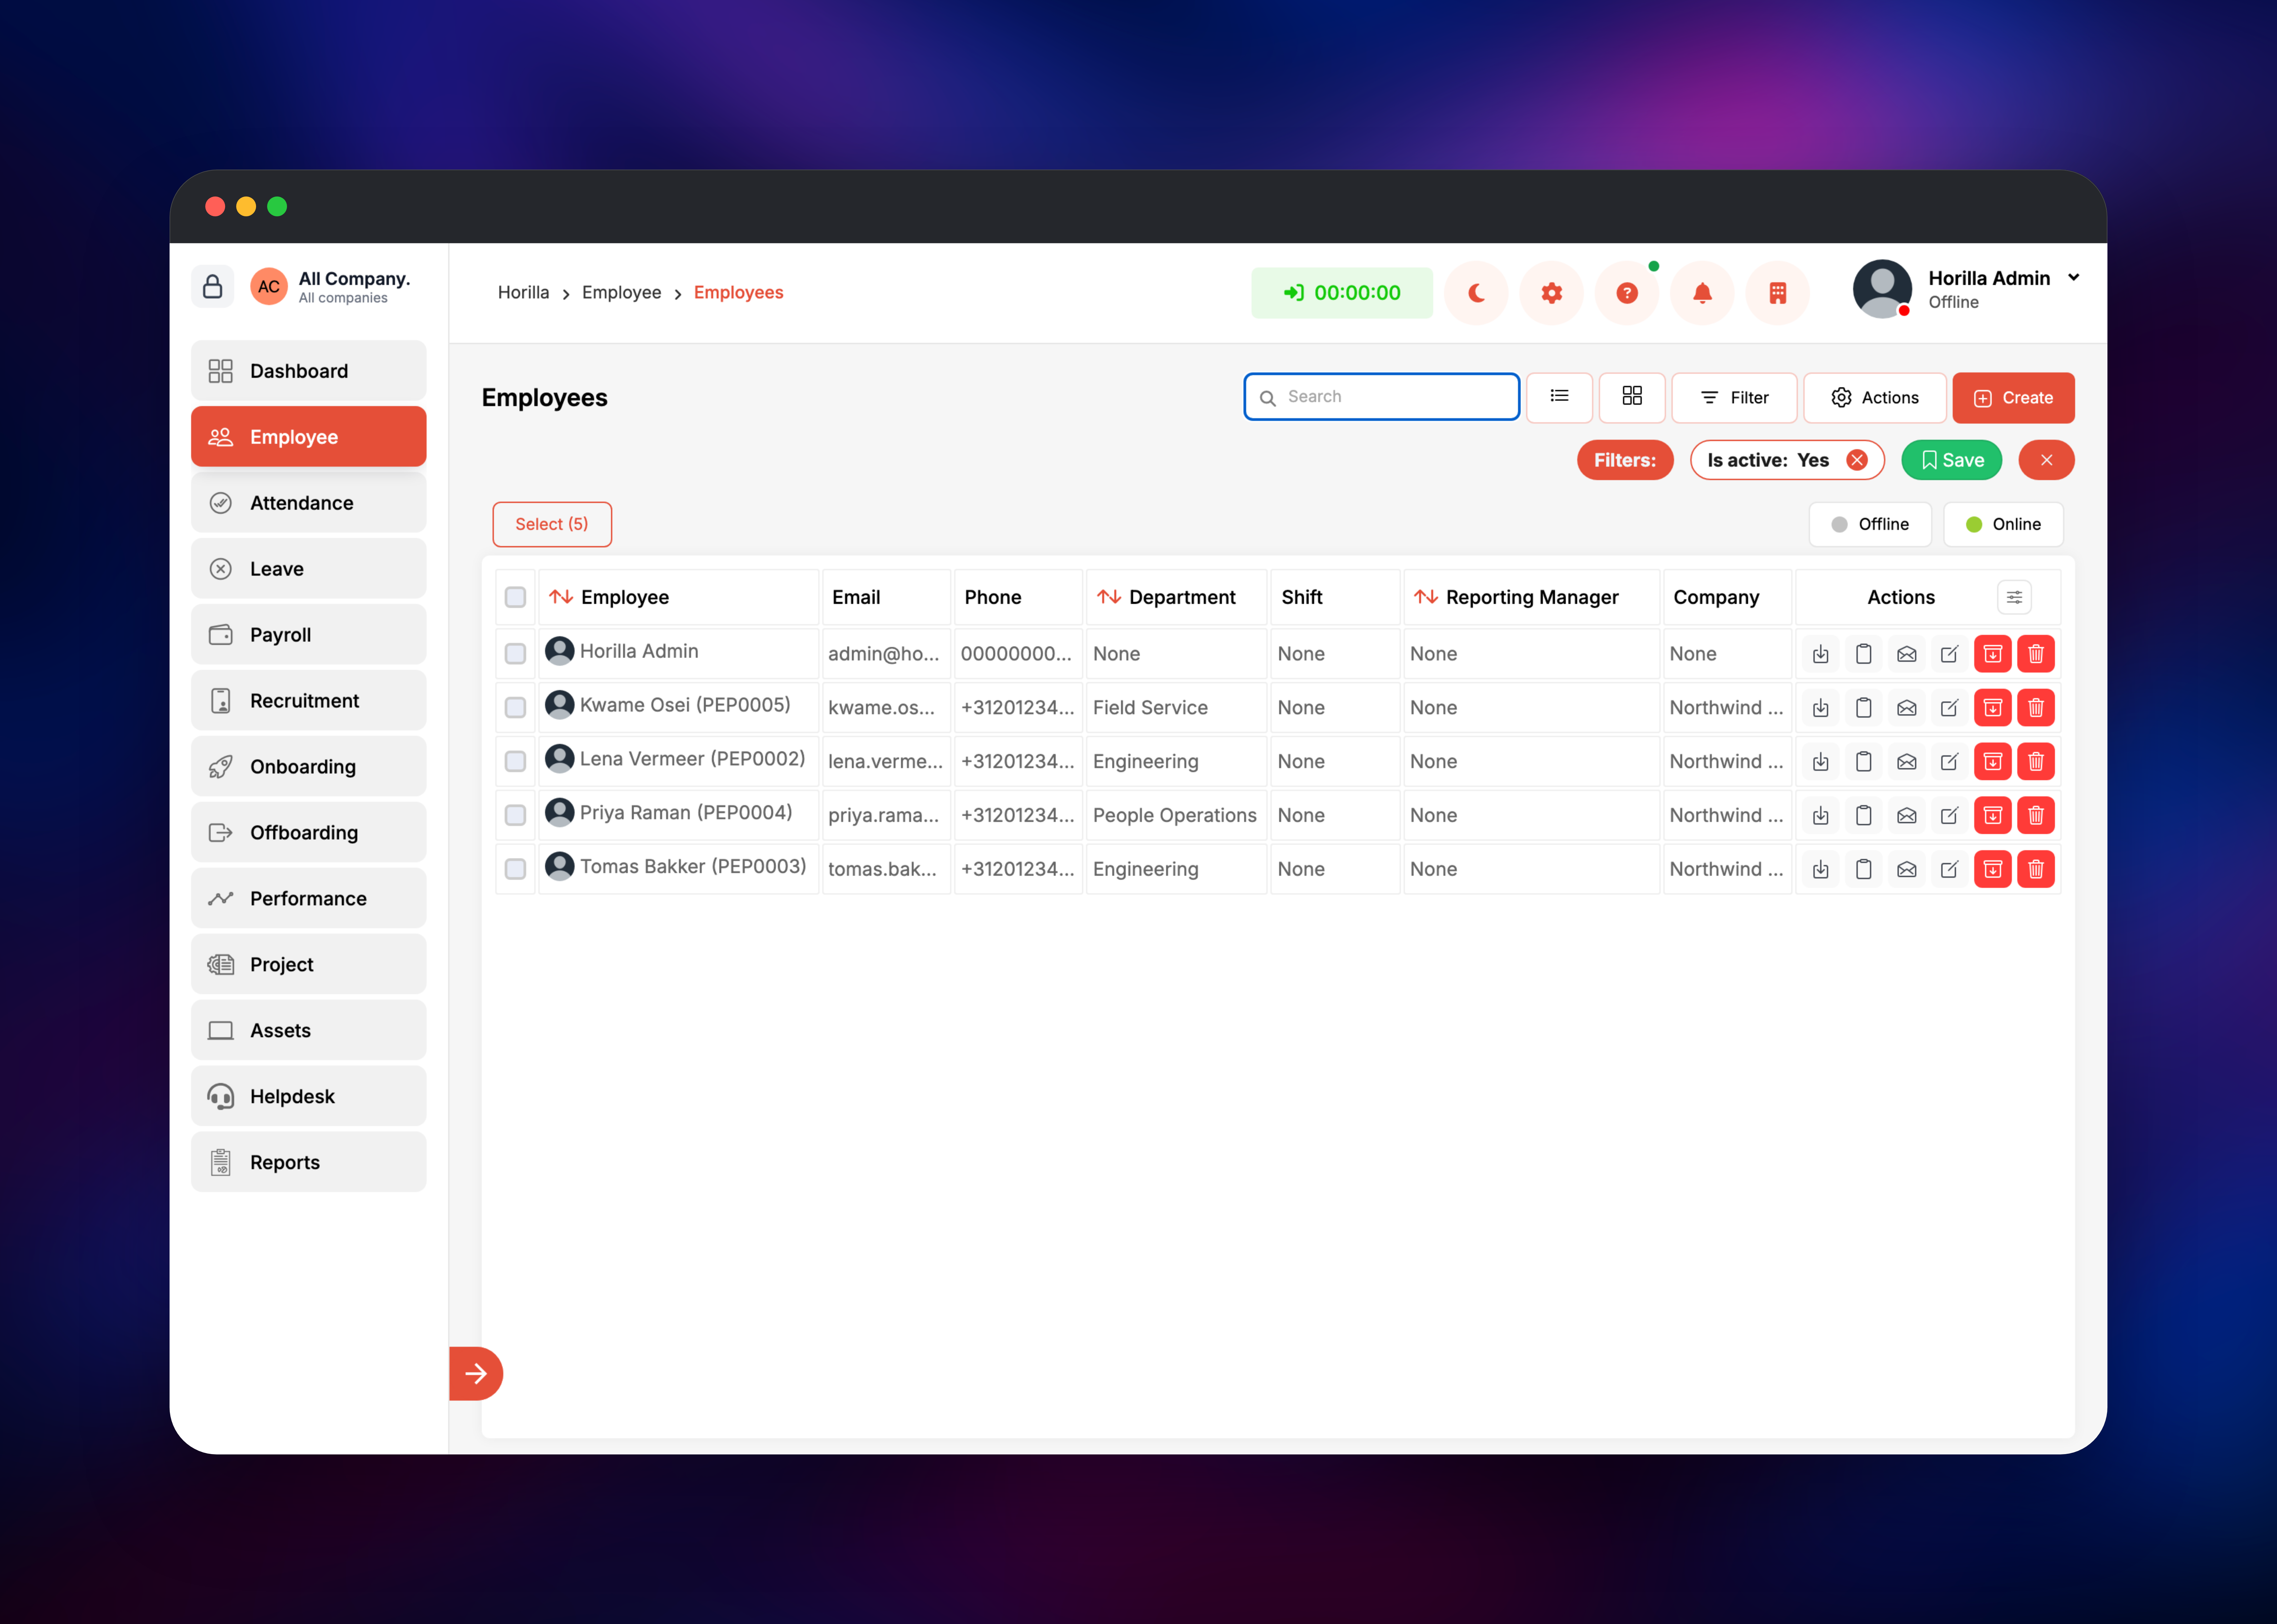
Task: Open column settings icon in Actions header
Action: pos(2014,597)
